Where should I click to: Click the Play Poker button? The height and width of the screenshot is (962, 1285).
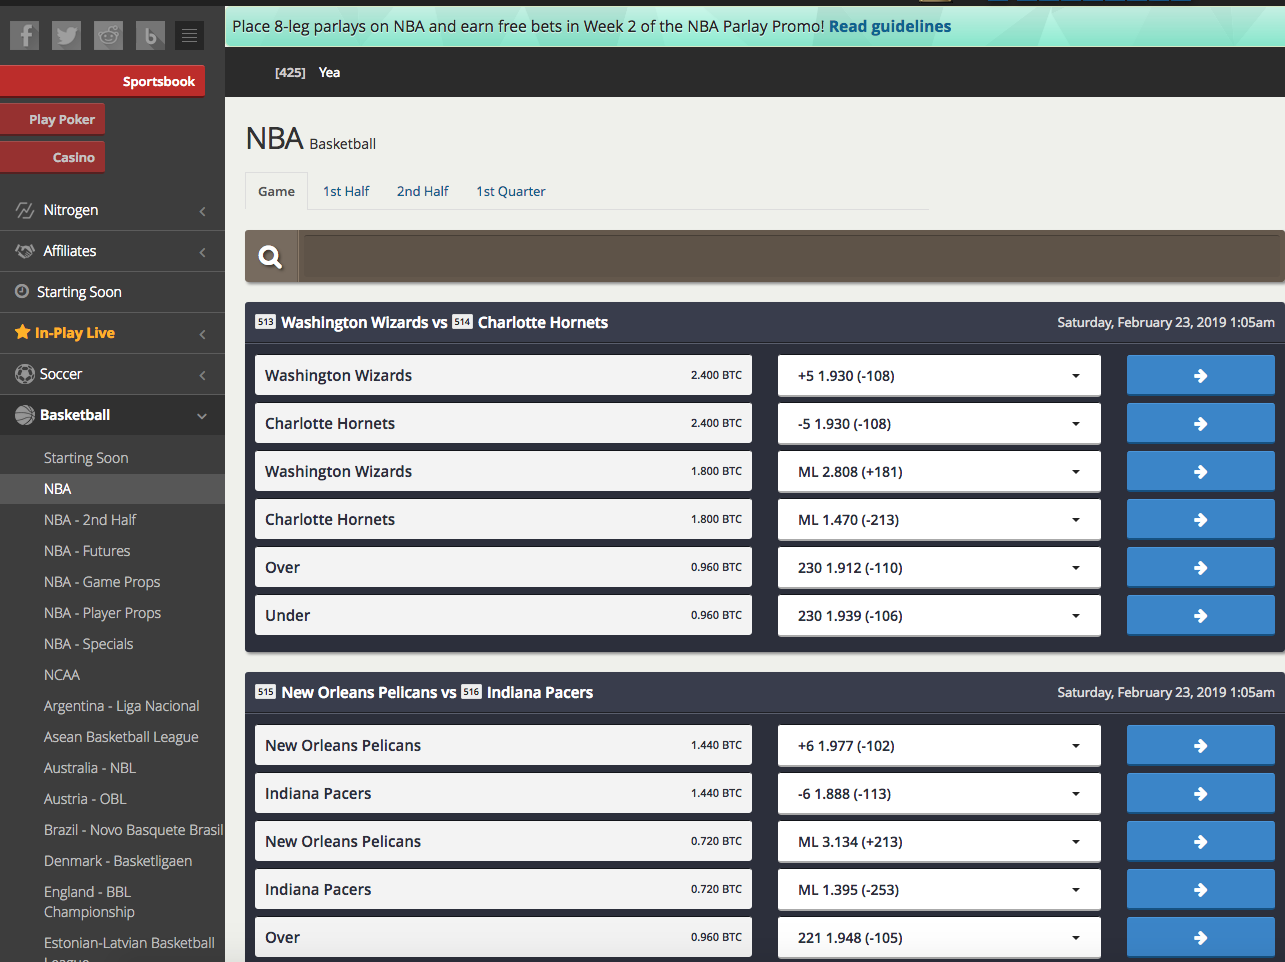point(52,119)
